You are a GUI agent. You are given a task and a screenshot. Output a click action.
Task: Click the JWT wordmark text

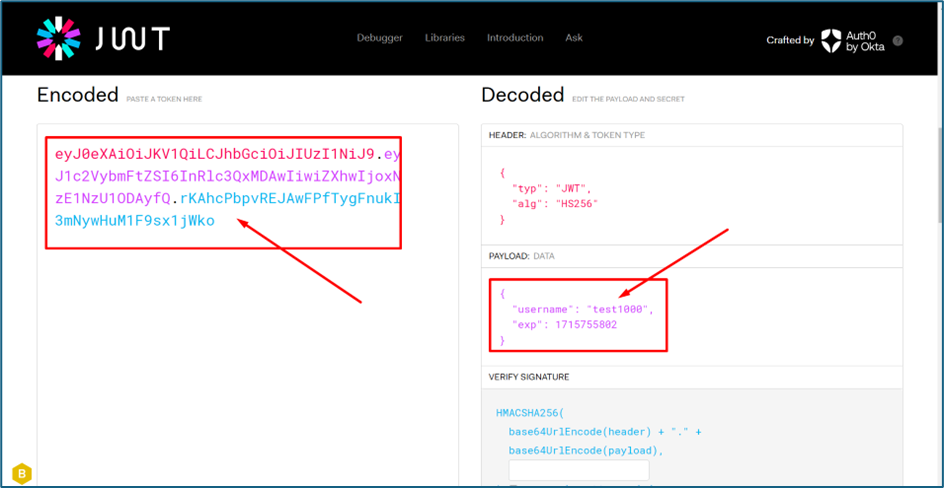tap(132, 39)
